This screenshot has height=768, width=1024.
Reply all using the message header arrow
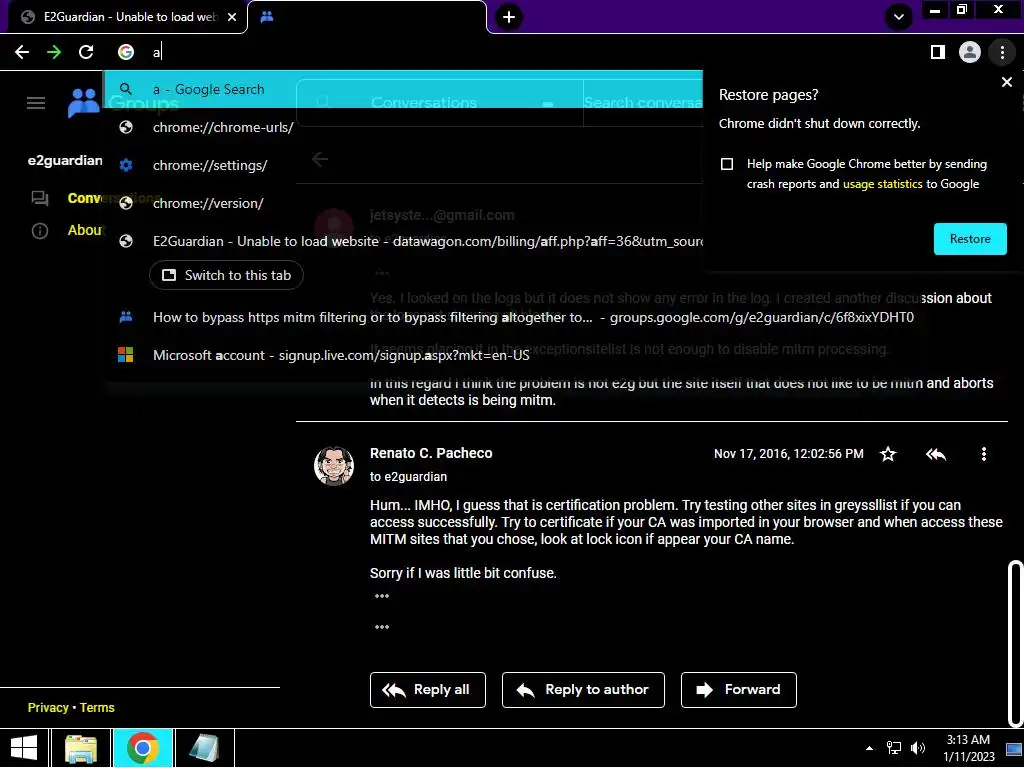pyautogui.click(x=936, y=454)
